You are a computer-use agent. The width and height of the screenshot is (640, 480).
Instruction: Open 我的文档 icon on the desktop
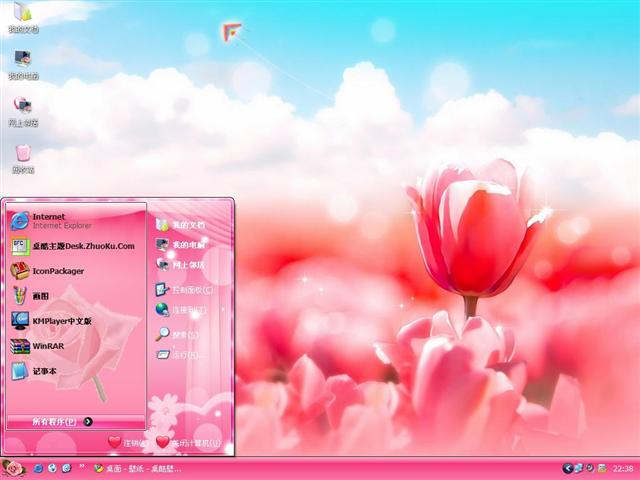coord(23,17)
